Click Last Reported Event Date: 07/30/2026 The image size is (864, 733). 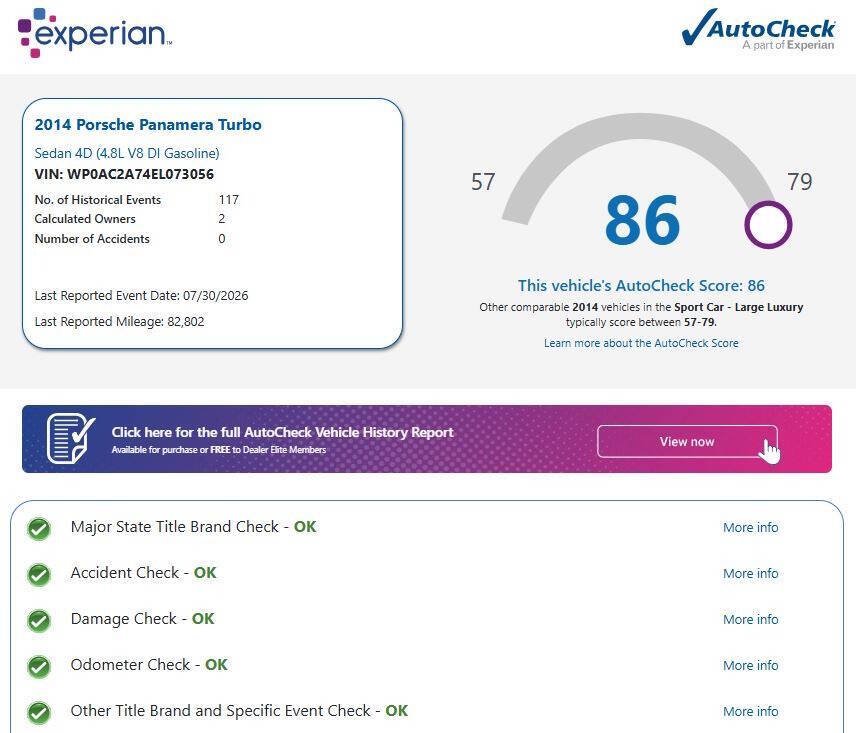(141, 295)
